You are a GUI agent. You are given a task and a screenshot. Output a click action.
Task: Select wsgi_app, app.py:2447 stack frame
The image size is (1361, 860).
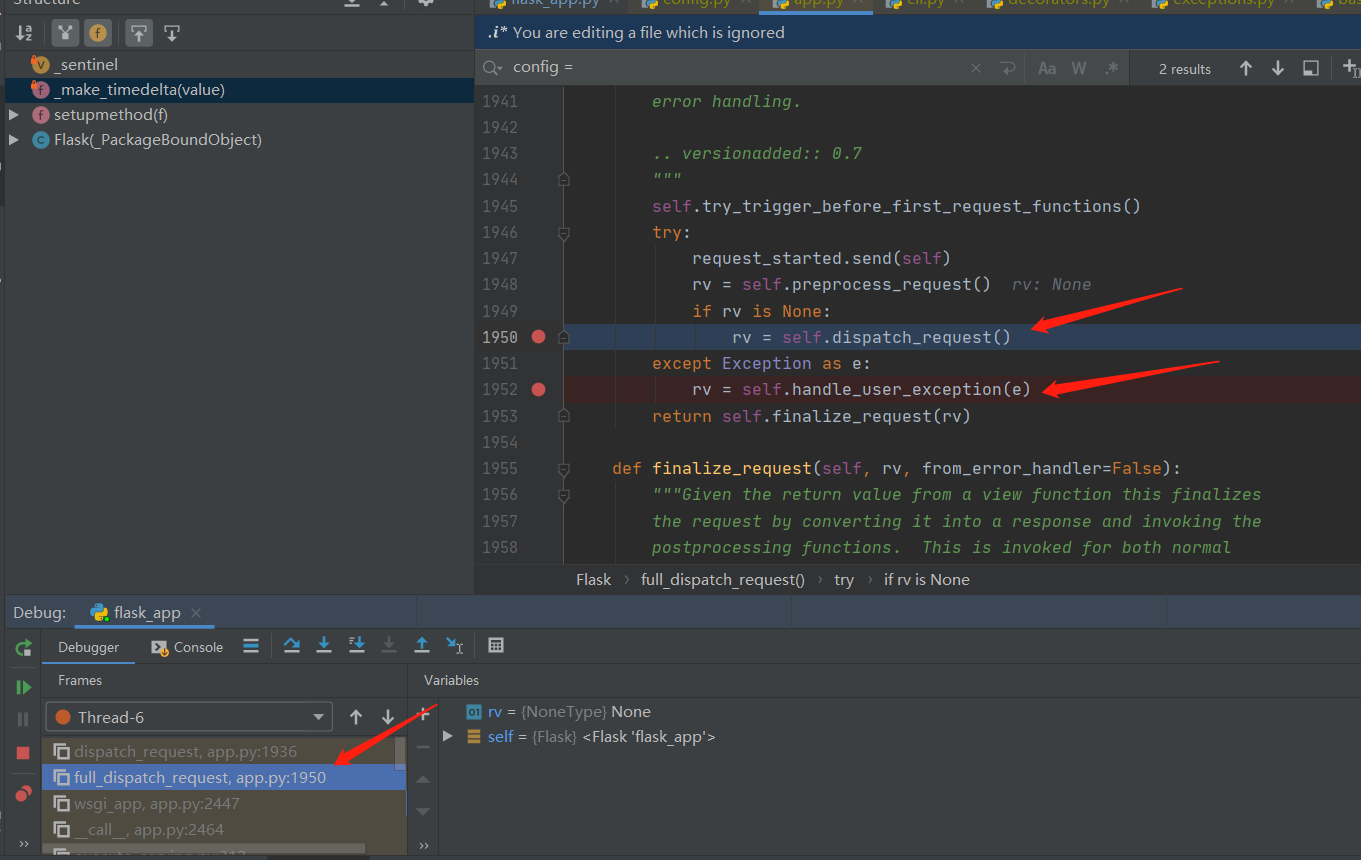click(156, 803)
